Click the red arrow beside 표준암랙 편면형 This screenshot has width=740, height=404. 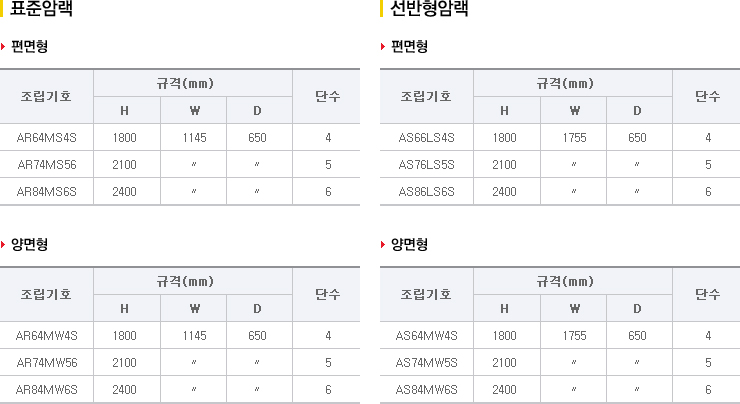[3, 46]
